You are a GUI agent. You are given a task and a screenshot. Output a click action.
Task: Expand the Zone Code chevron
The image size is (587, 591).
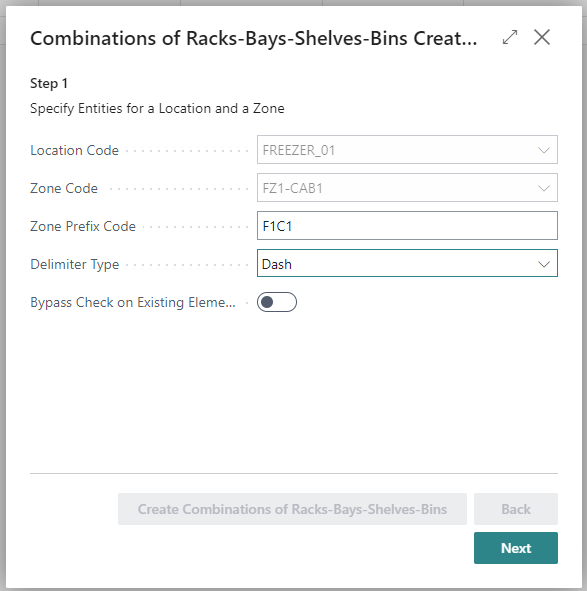pos(543,188)
